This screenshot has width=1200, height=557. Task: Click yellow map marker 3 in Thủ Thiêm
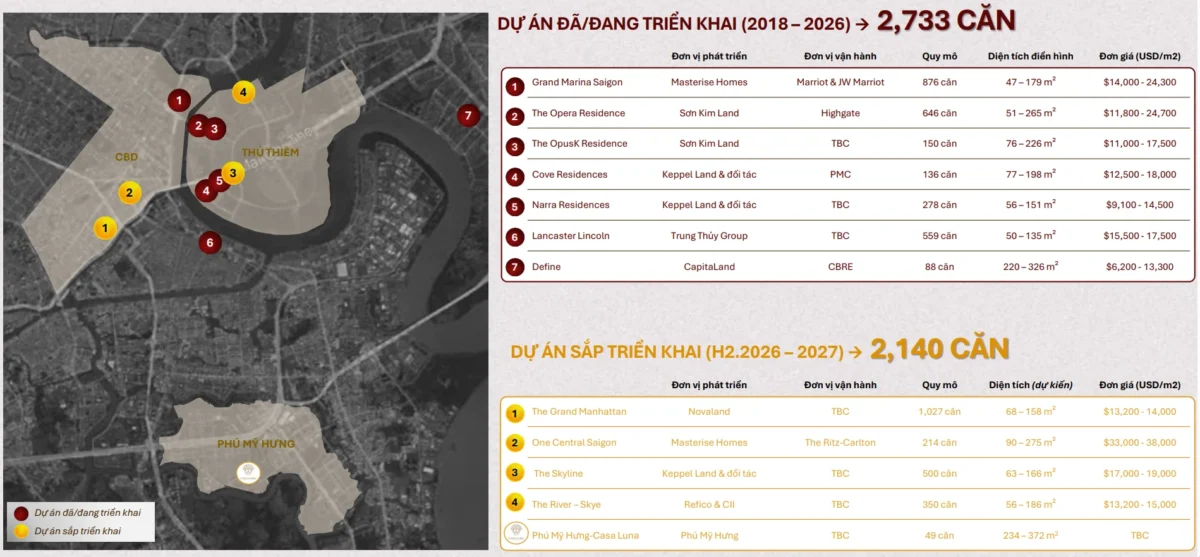(232, 173)
